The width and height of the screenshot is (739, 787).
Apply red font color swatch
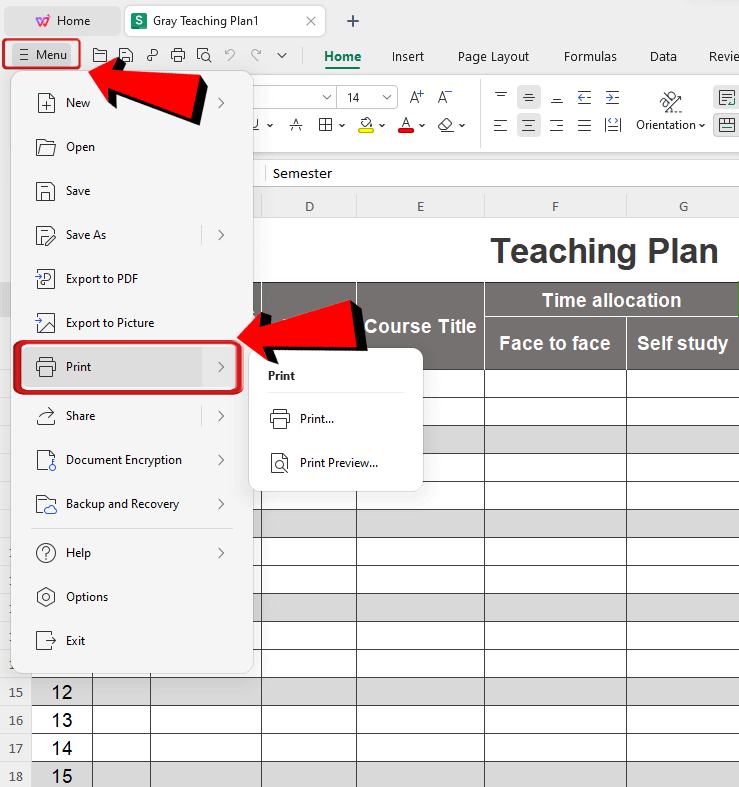[x=406, y=125]
